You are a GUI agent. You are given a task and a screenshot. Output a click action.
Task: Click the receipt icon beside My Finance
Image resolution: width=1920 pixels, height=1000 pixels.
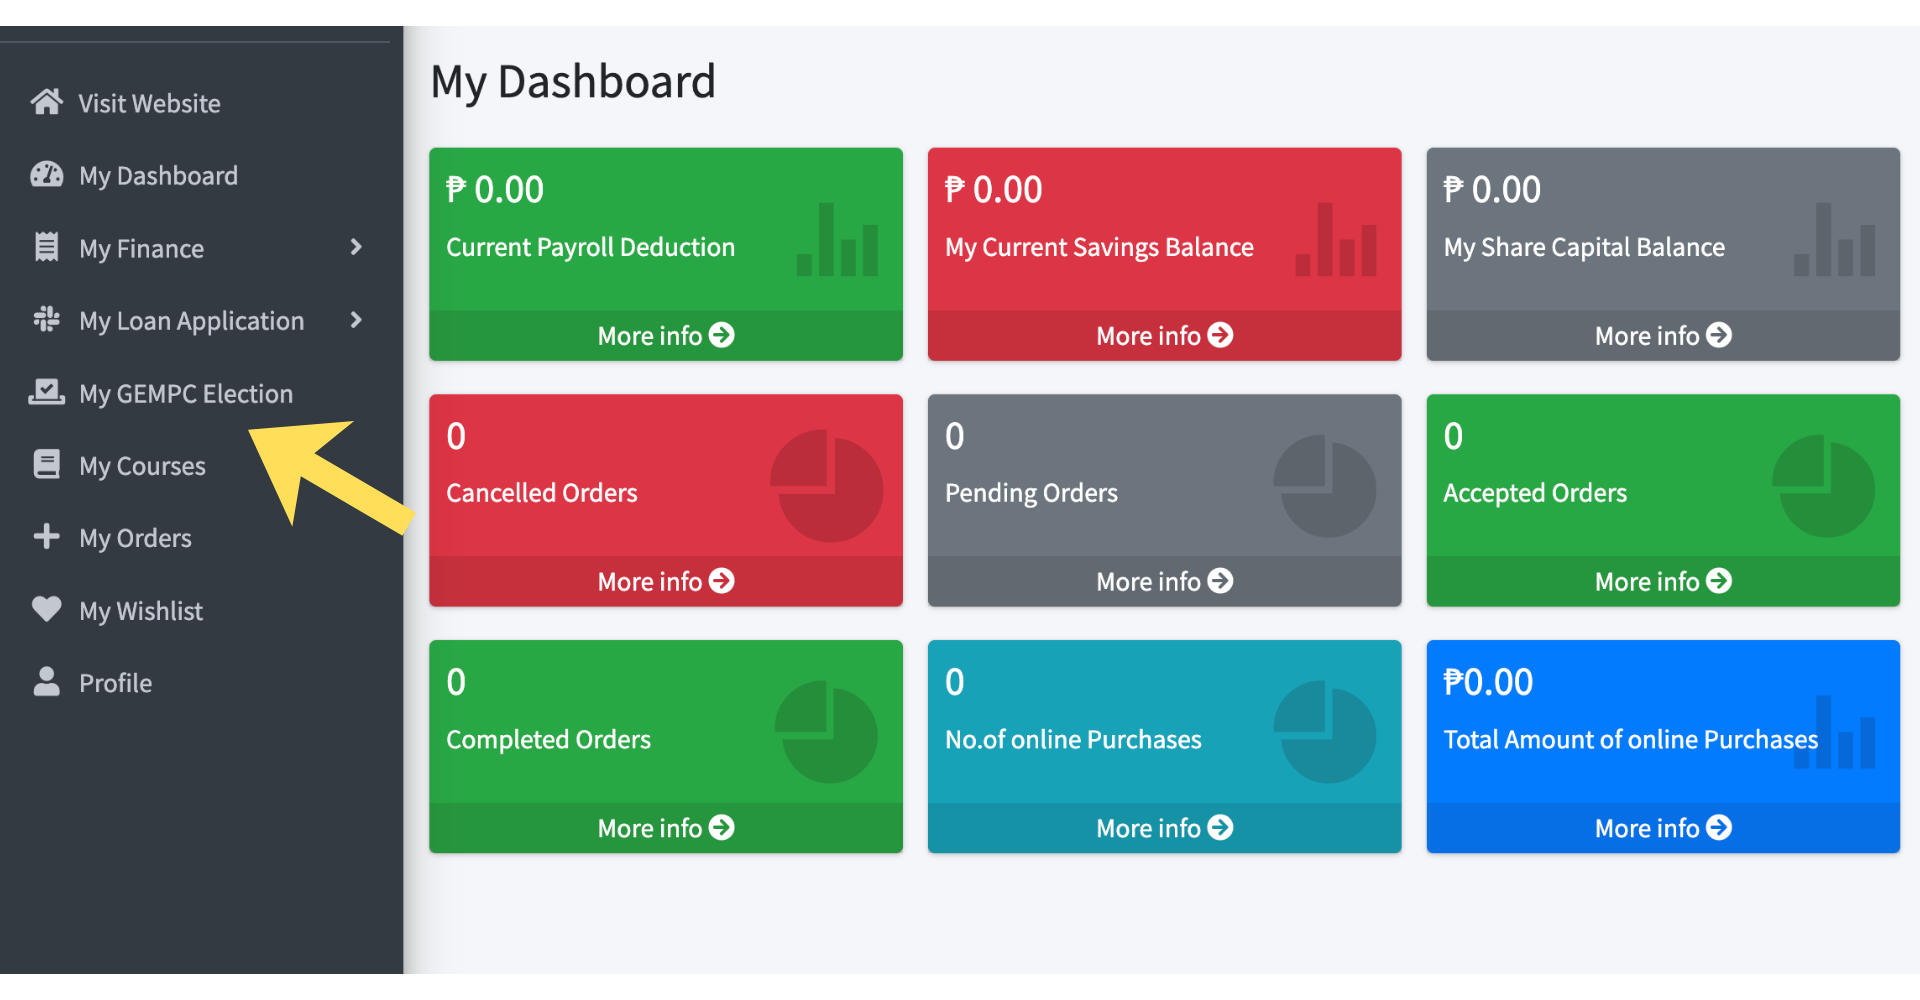point(46,247)
